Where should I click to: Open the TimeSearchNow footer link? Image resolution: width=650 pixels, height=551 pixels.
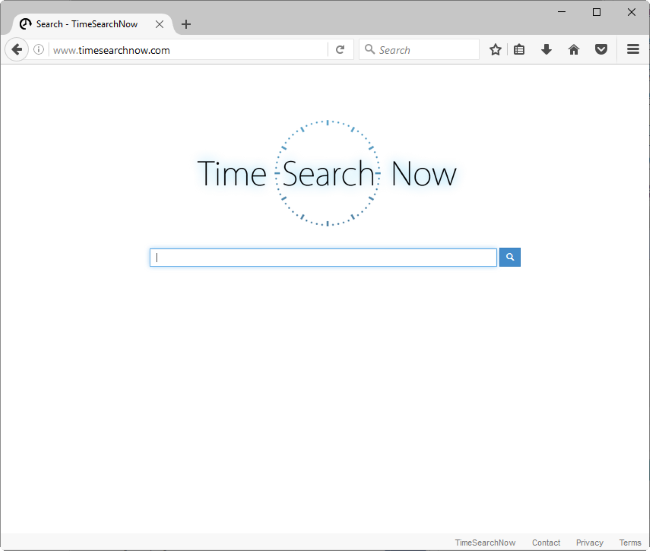pyautogui.click(x=485, y=543)
